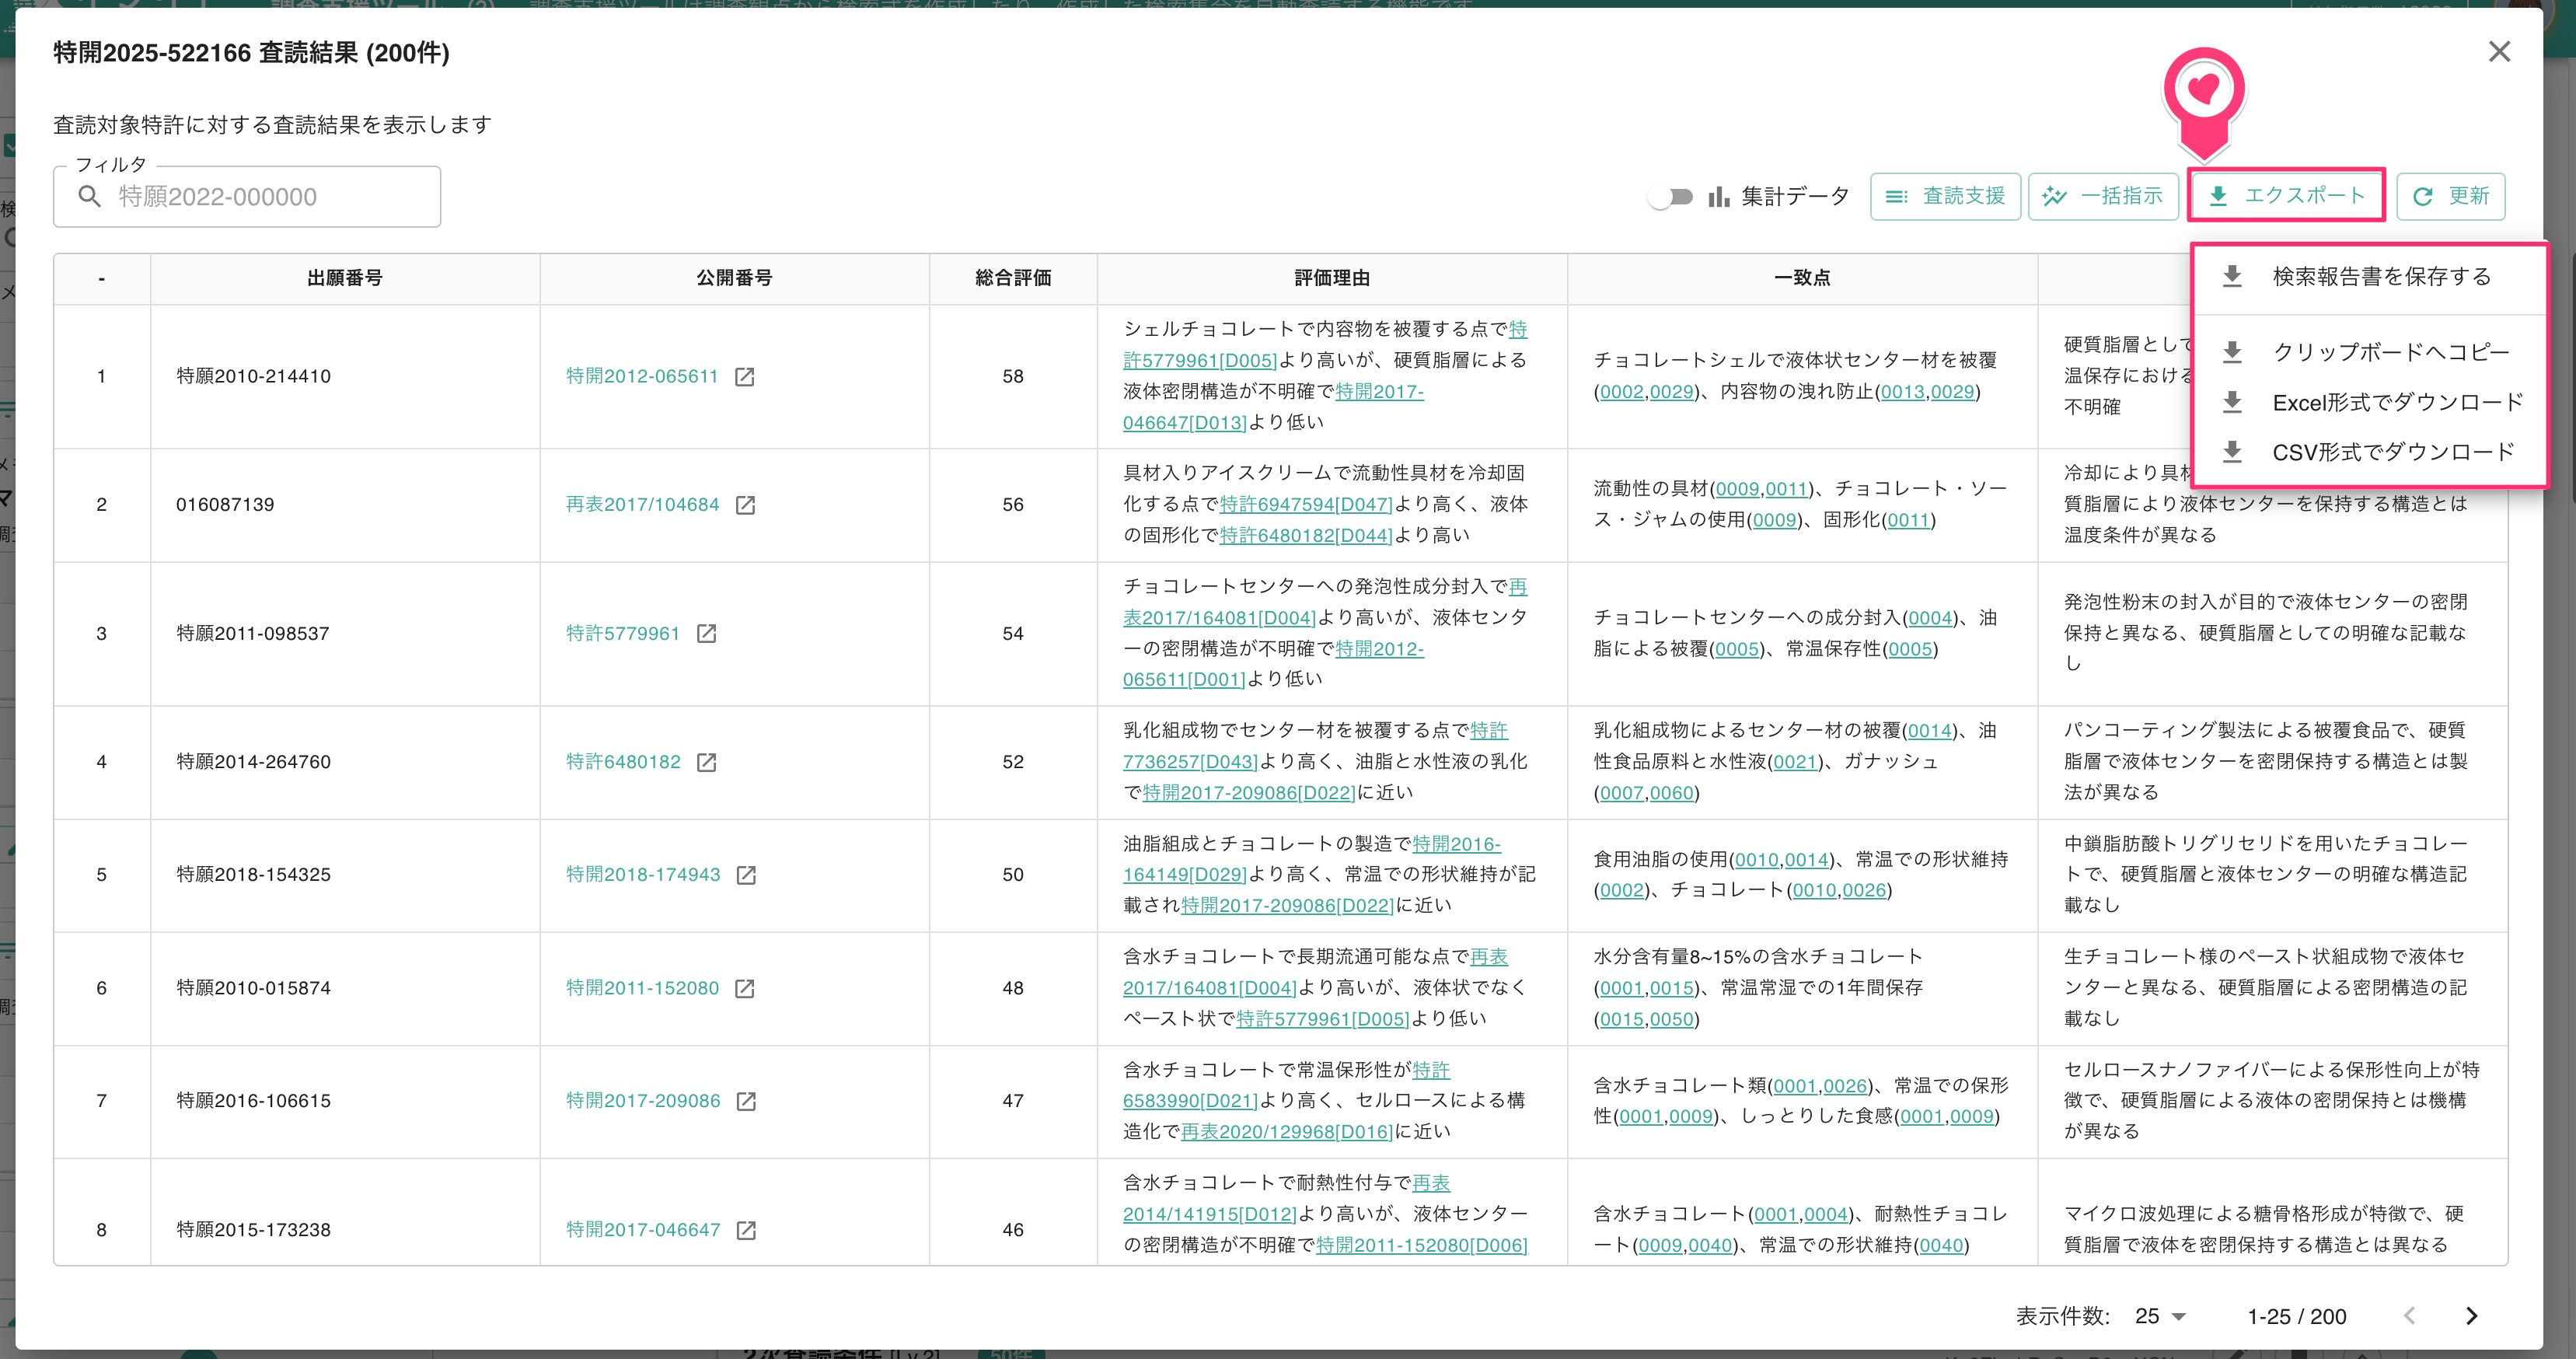Click the 特許6480182[D044] reference link
The width and height of the screenshot is (2576, 1359).
1306,535
